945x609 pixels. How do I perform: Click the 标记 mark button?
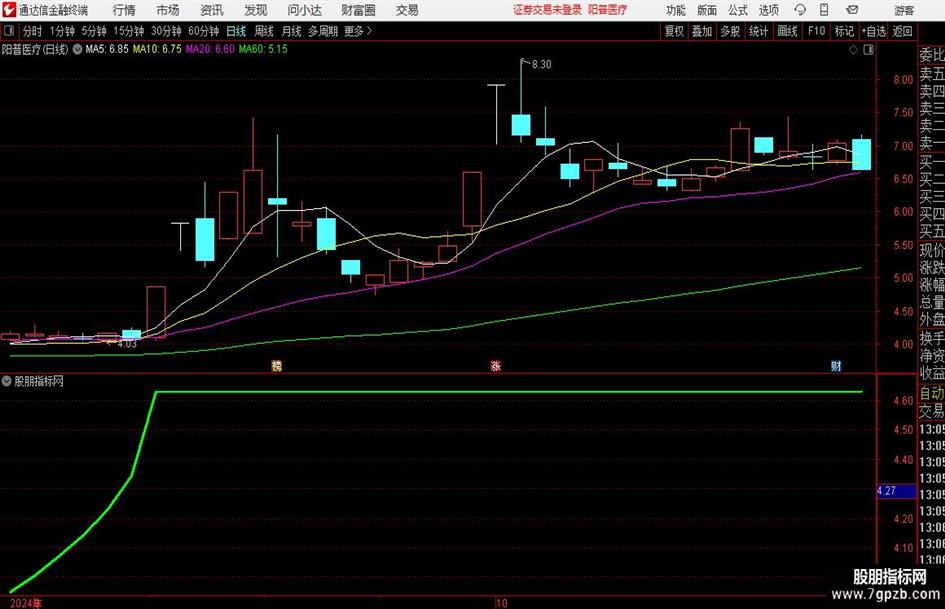(x=844, y=31)
